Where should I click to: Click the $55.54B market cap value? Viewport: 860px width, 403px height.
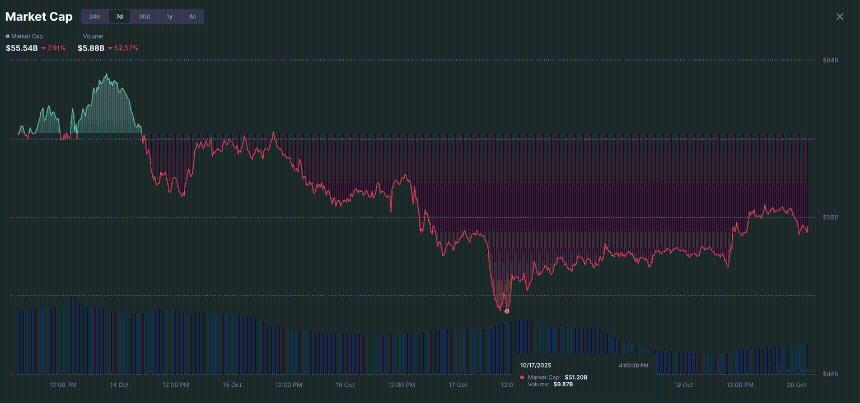(20, 48)
